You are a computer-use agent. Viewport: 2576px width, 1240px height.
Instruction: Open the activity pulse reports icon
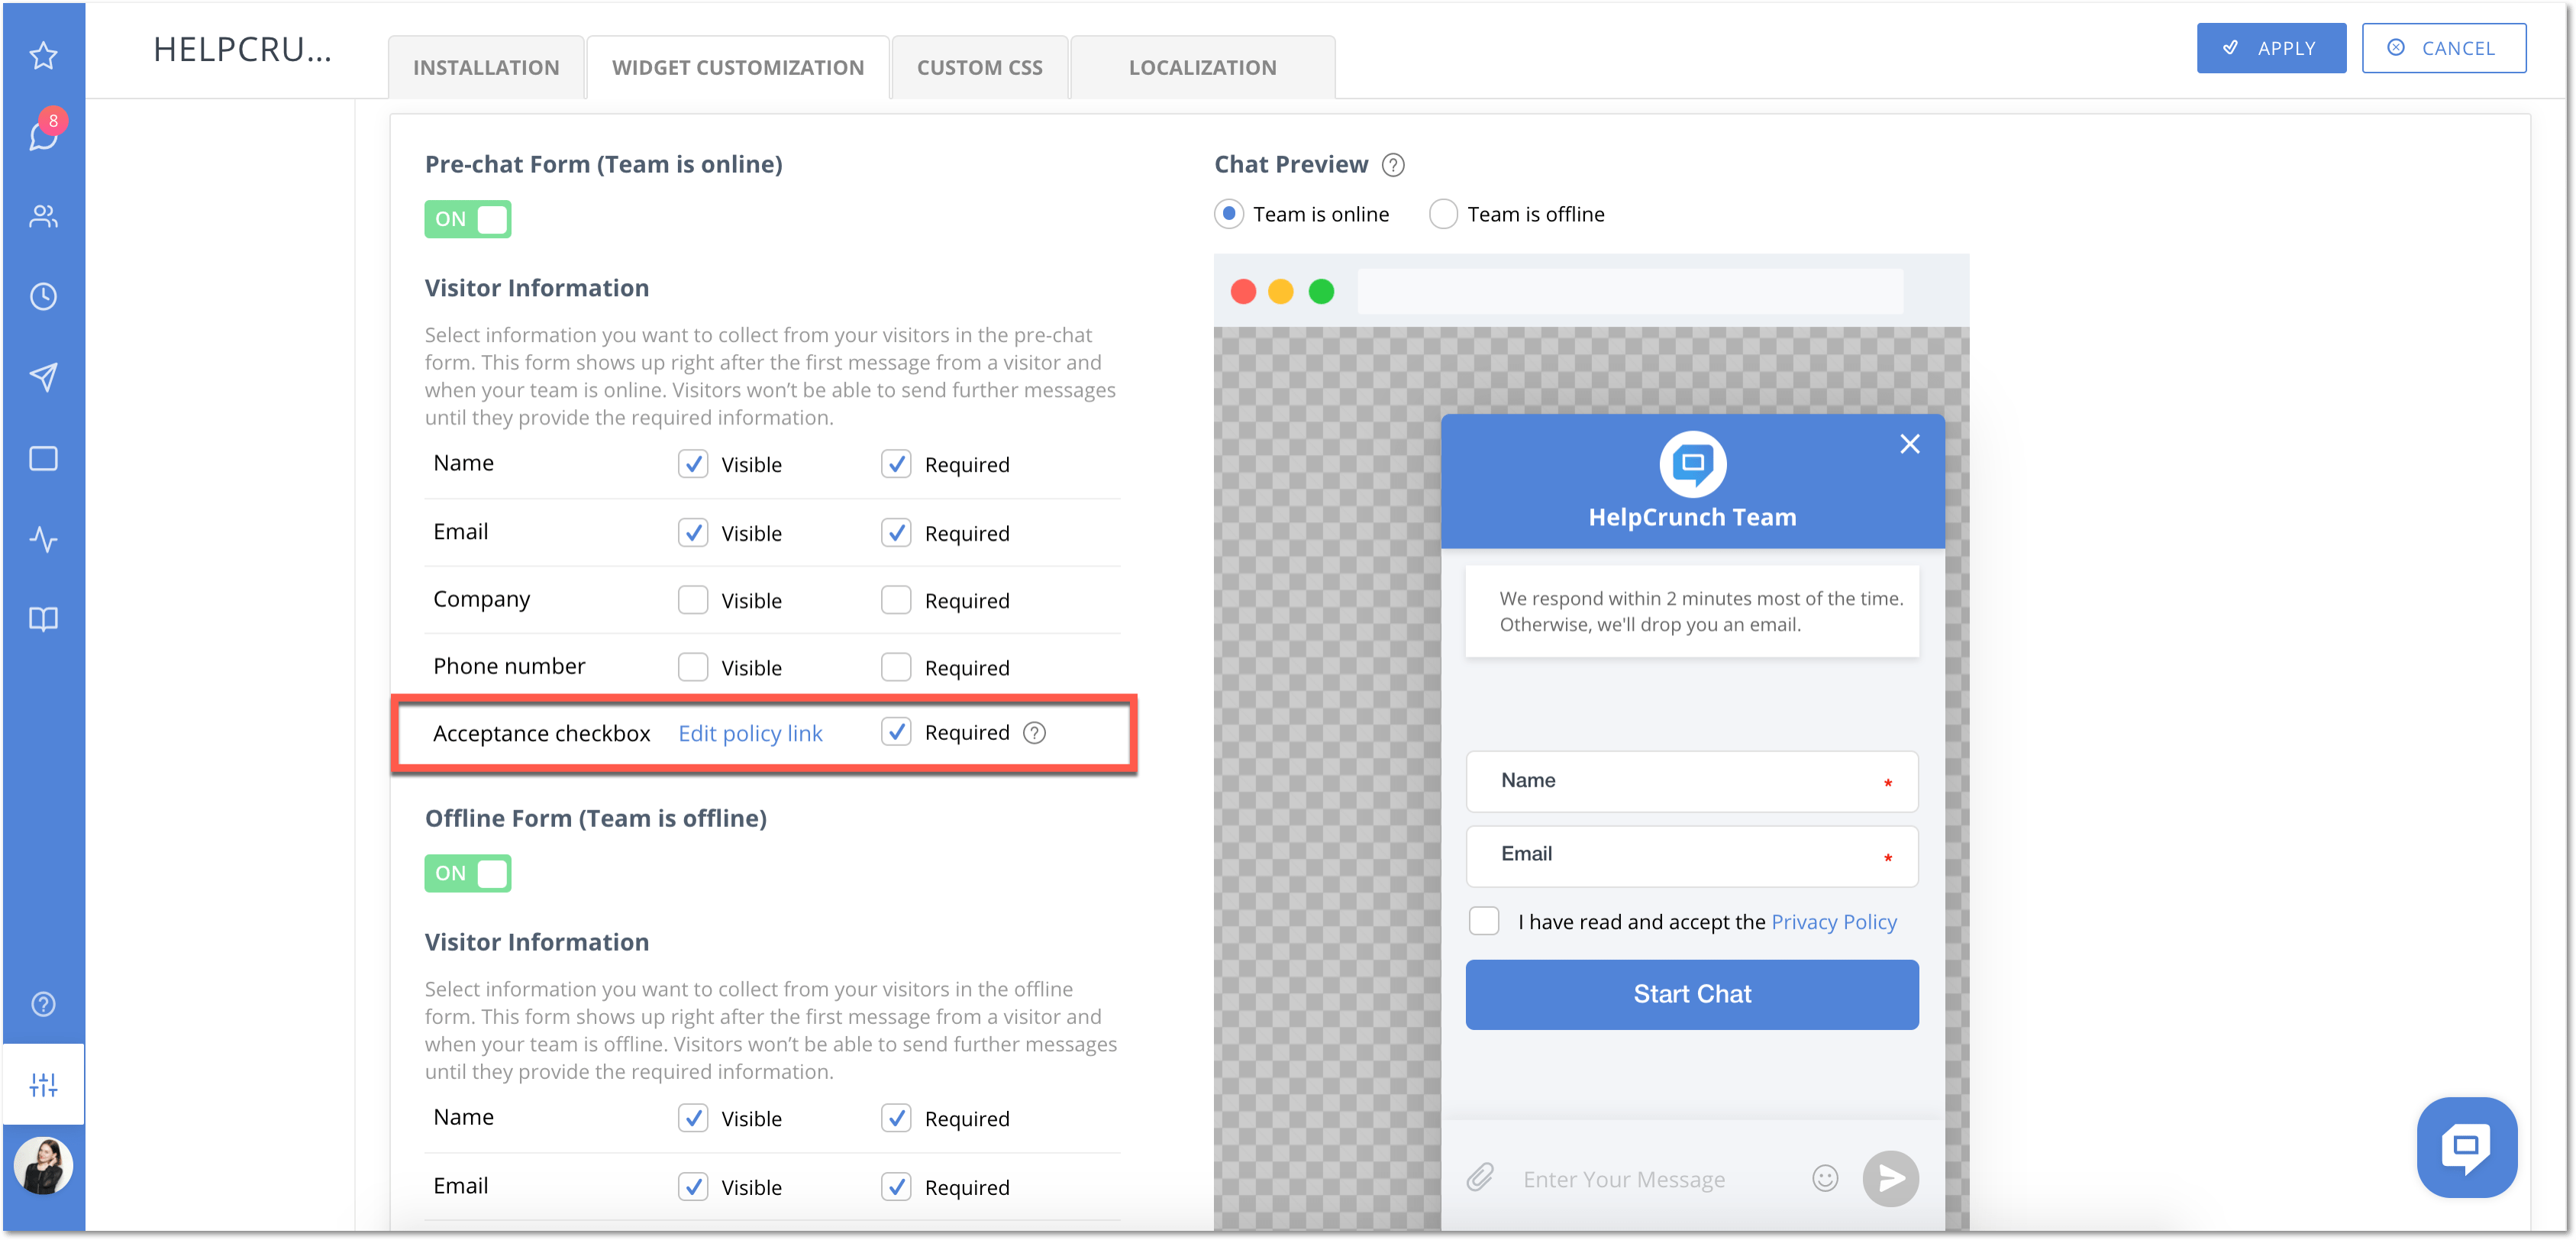43,539
